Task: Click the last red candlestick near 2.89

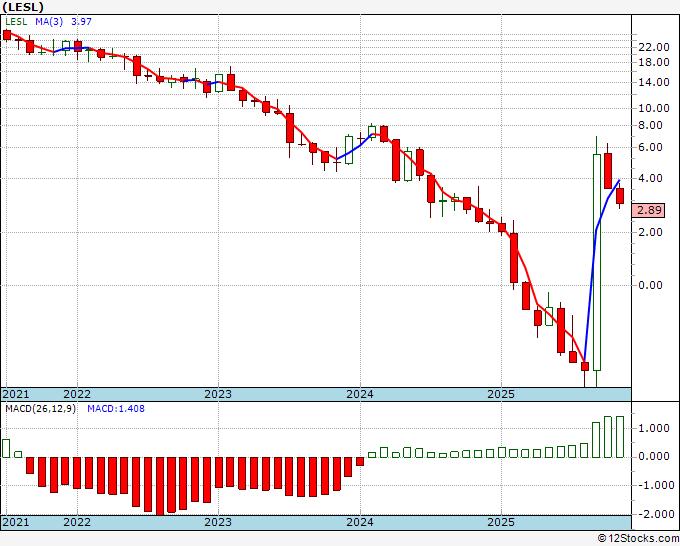Action: coord(620,196)
